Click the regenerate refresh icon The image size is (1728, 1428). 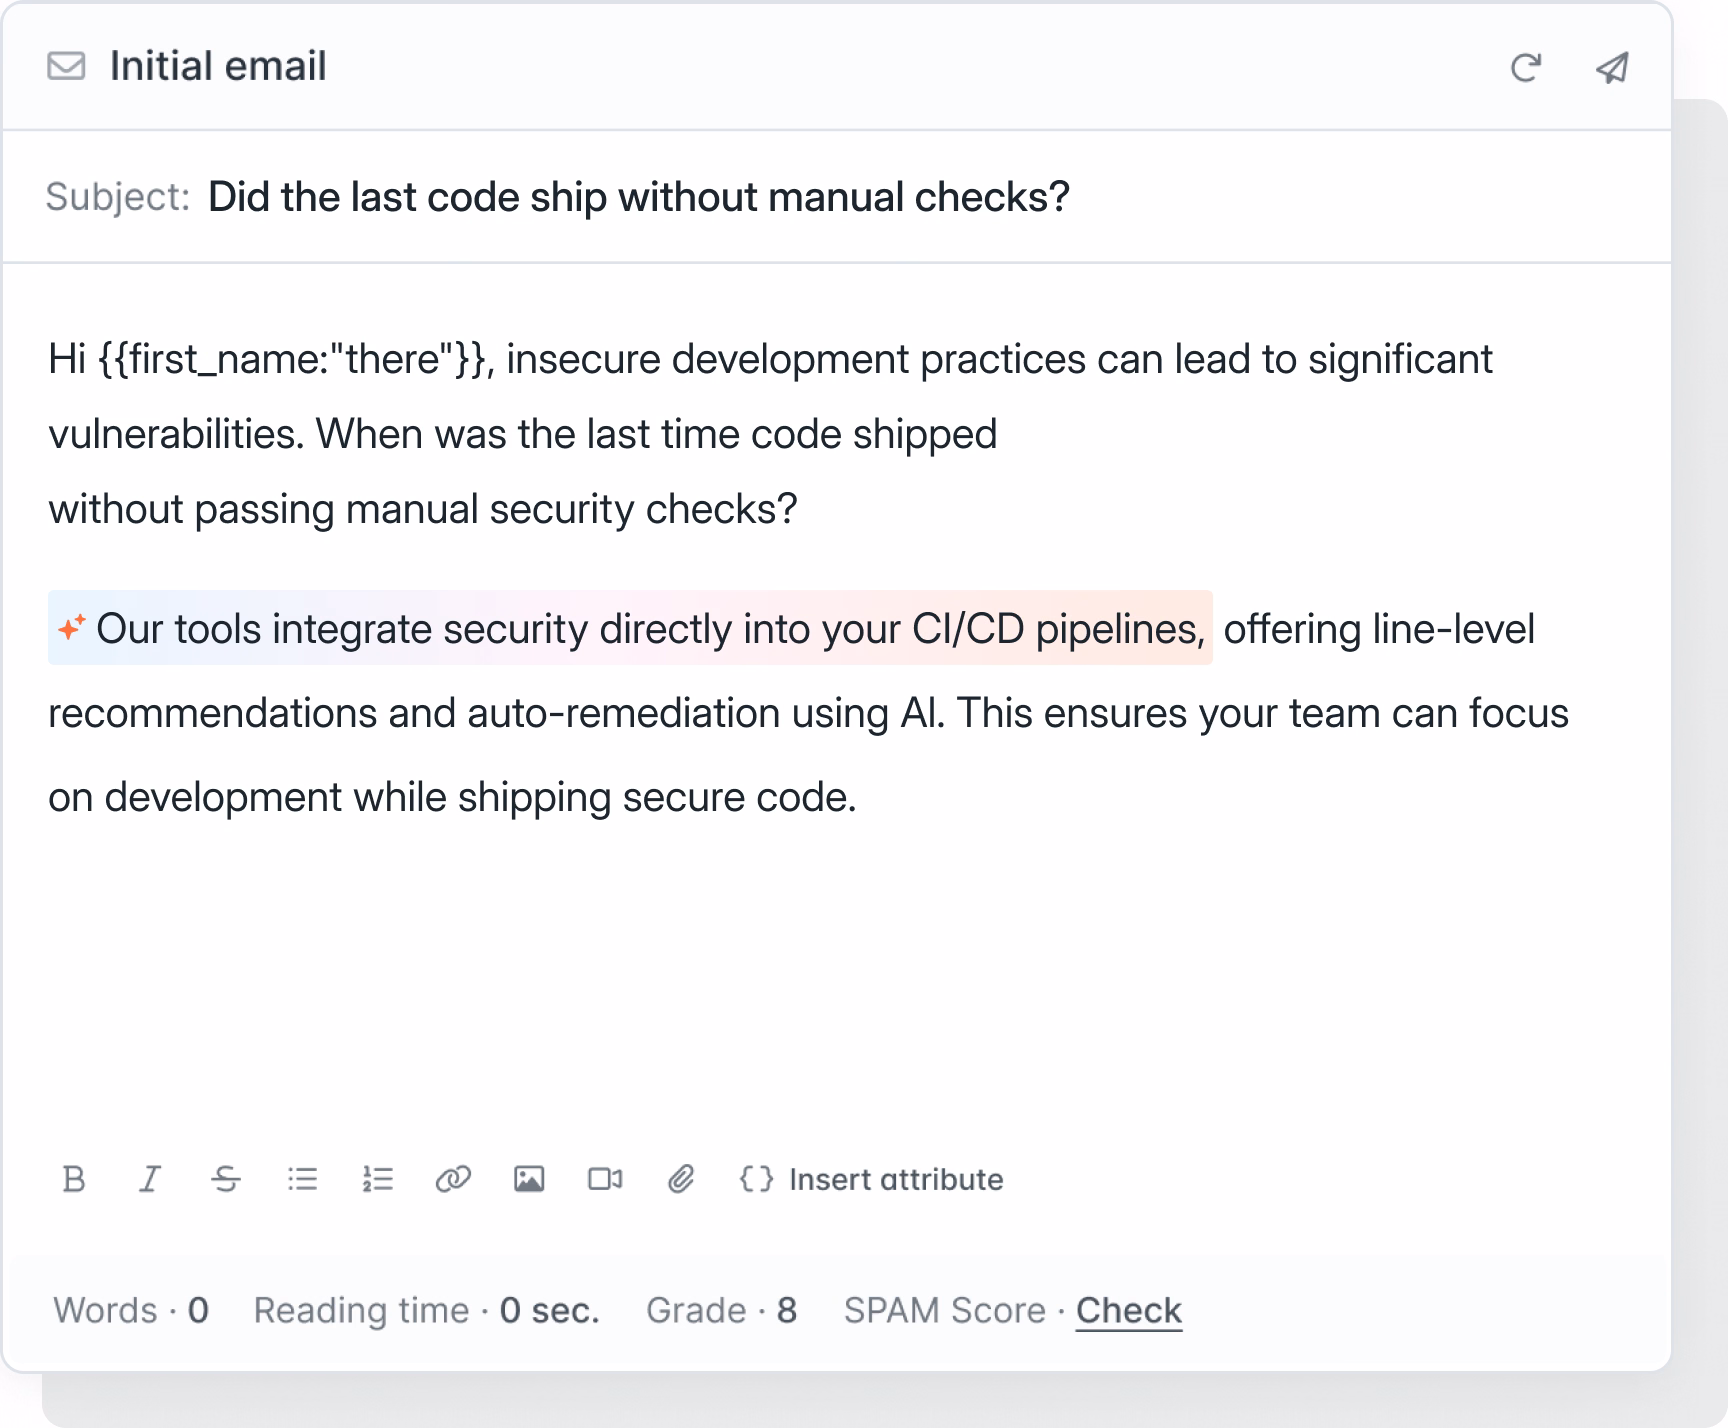1526,68
